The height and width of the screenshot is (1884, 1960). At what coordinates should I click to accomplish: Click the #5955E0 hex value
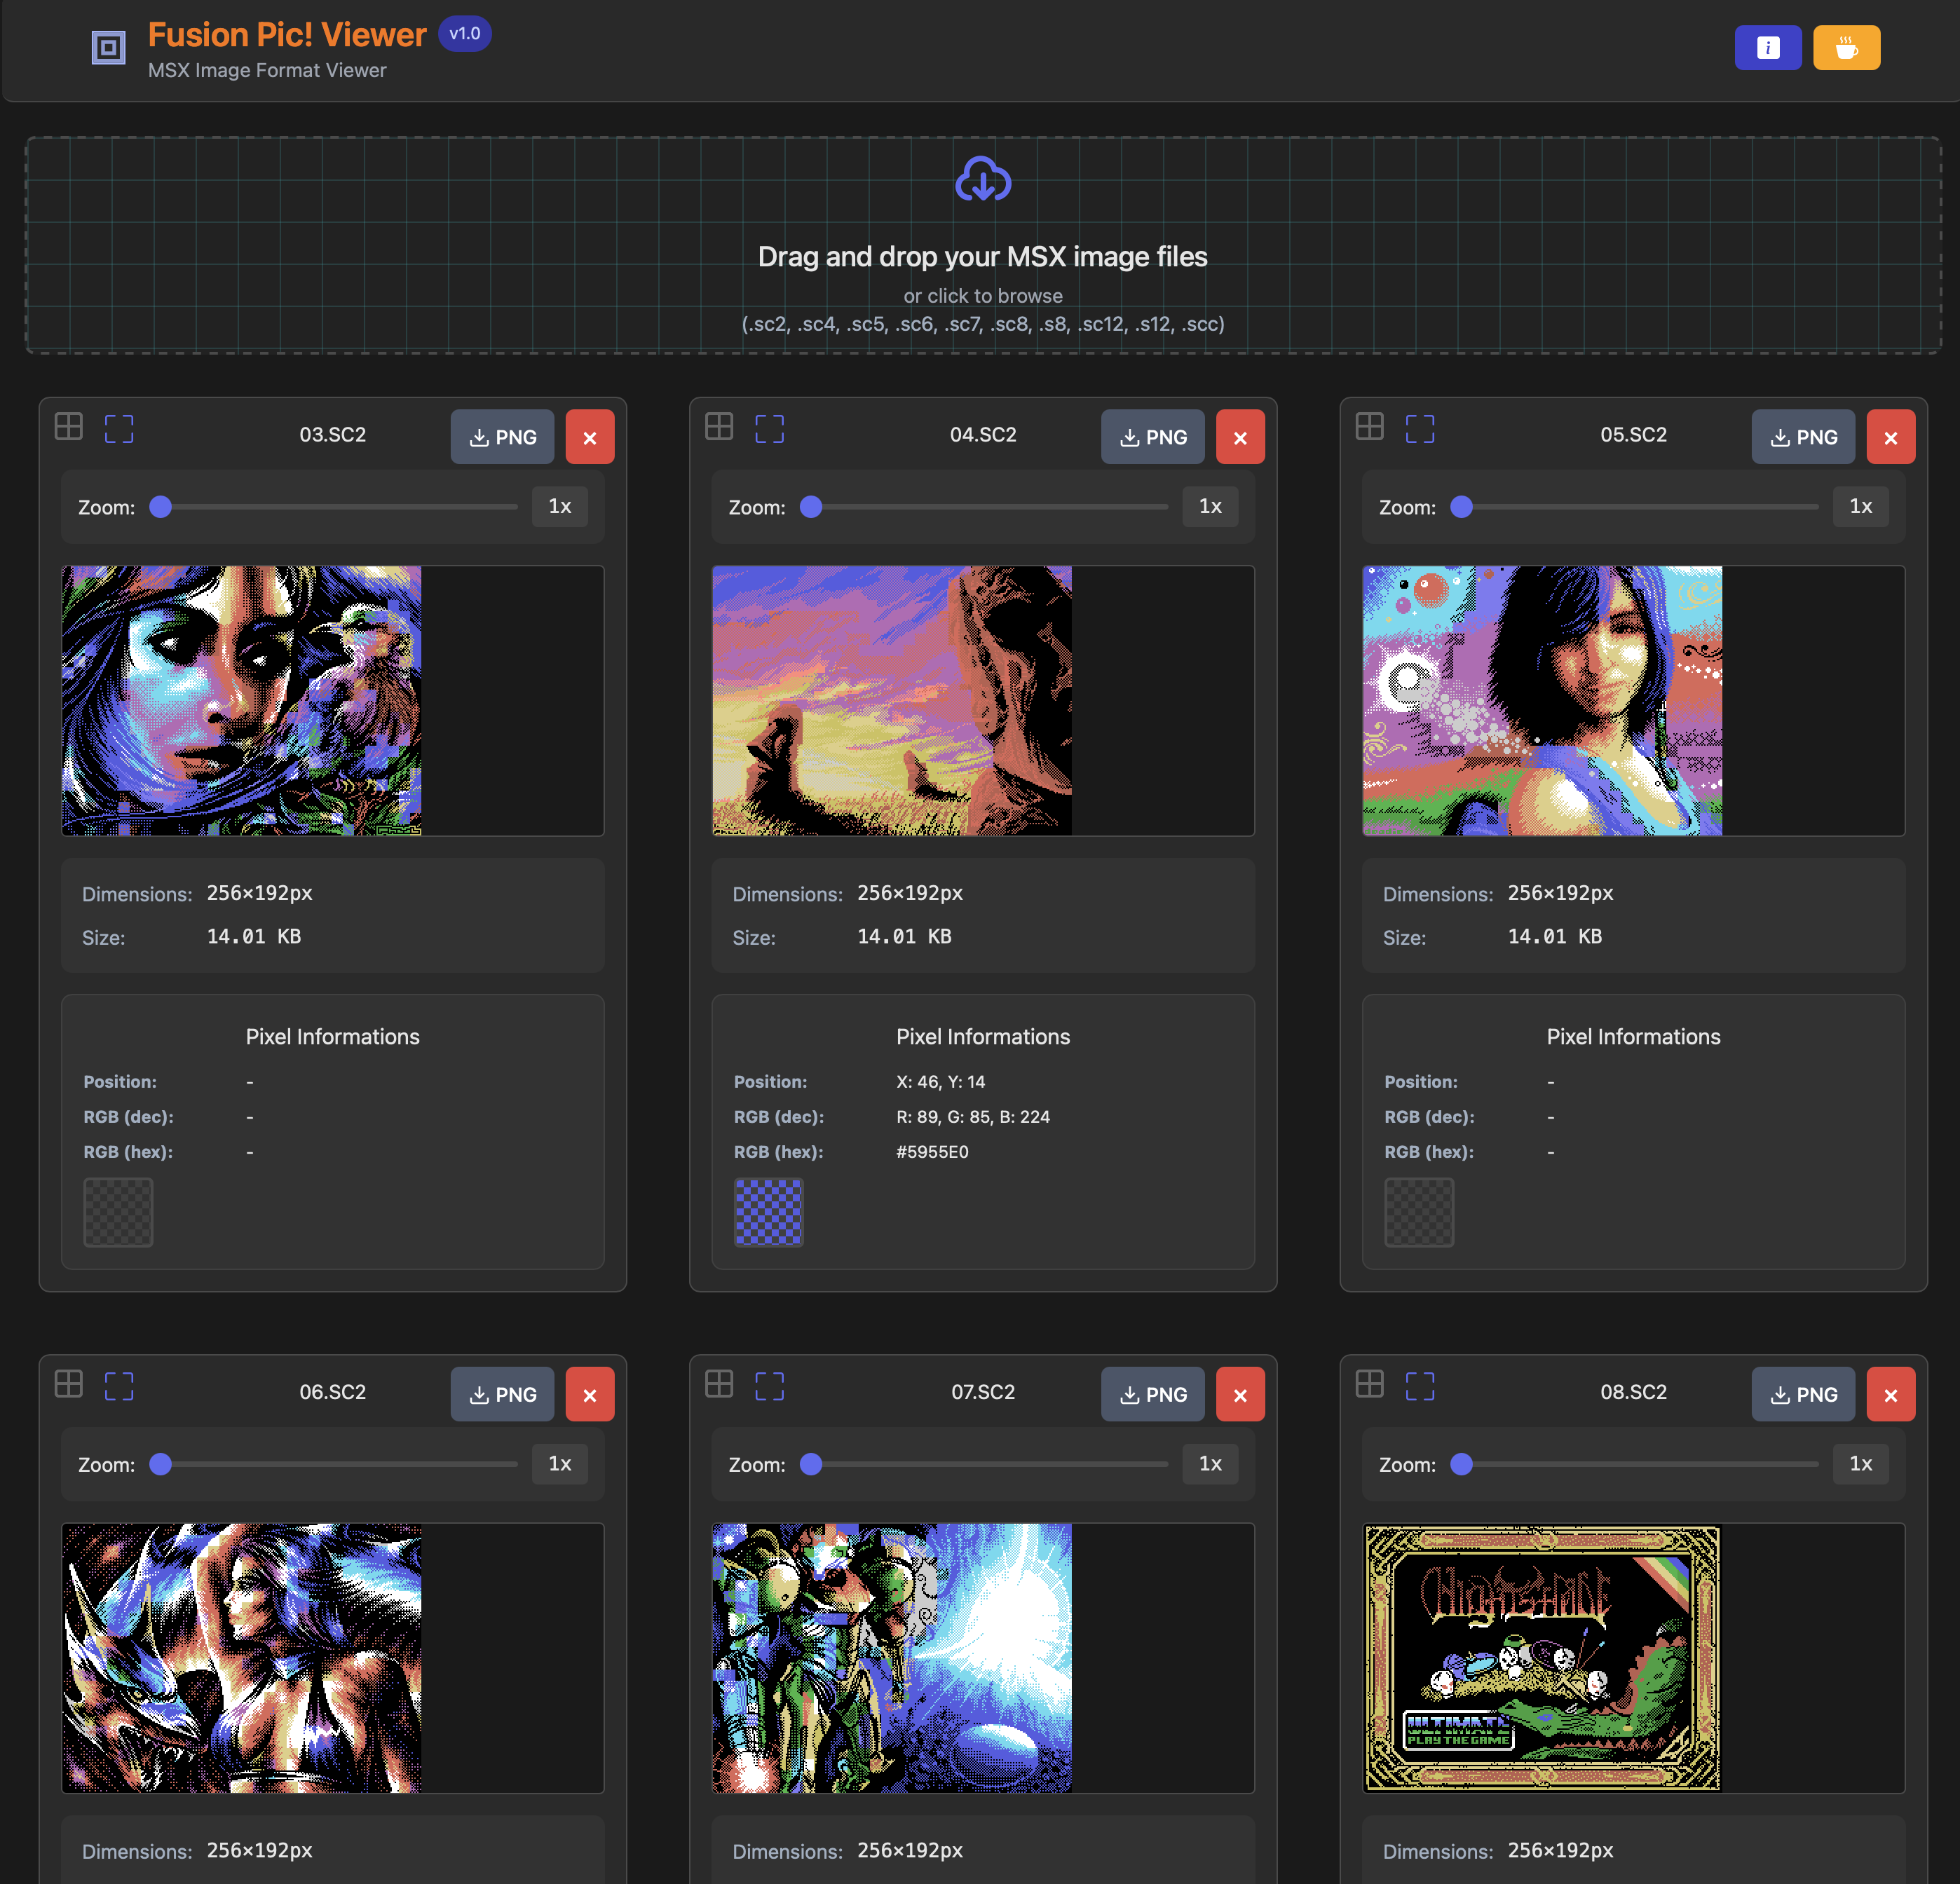(x=932, y=1152)
